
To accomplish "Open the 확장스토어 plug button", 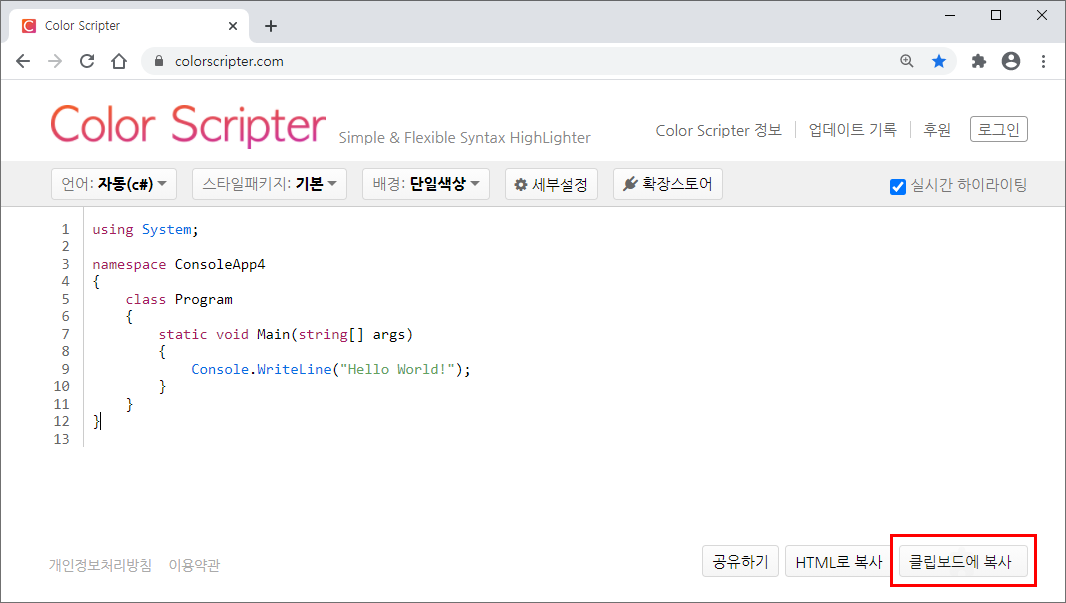I will pyautogui.click(x=668, y=184).
